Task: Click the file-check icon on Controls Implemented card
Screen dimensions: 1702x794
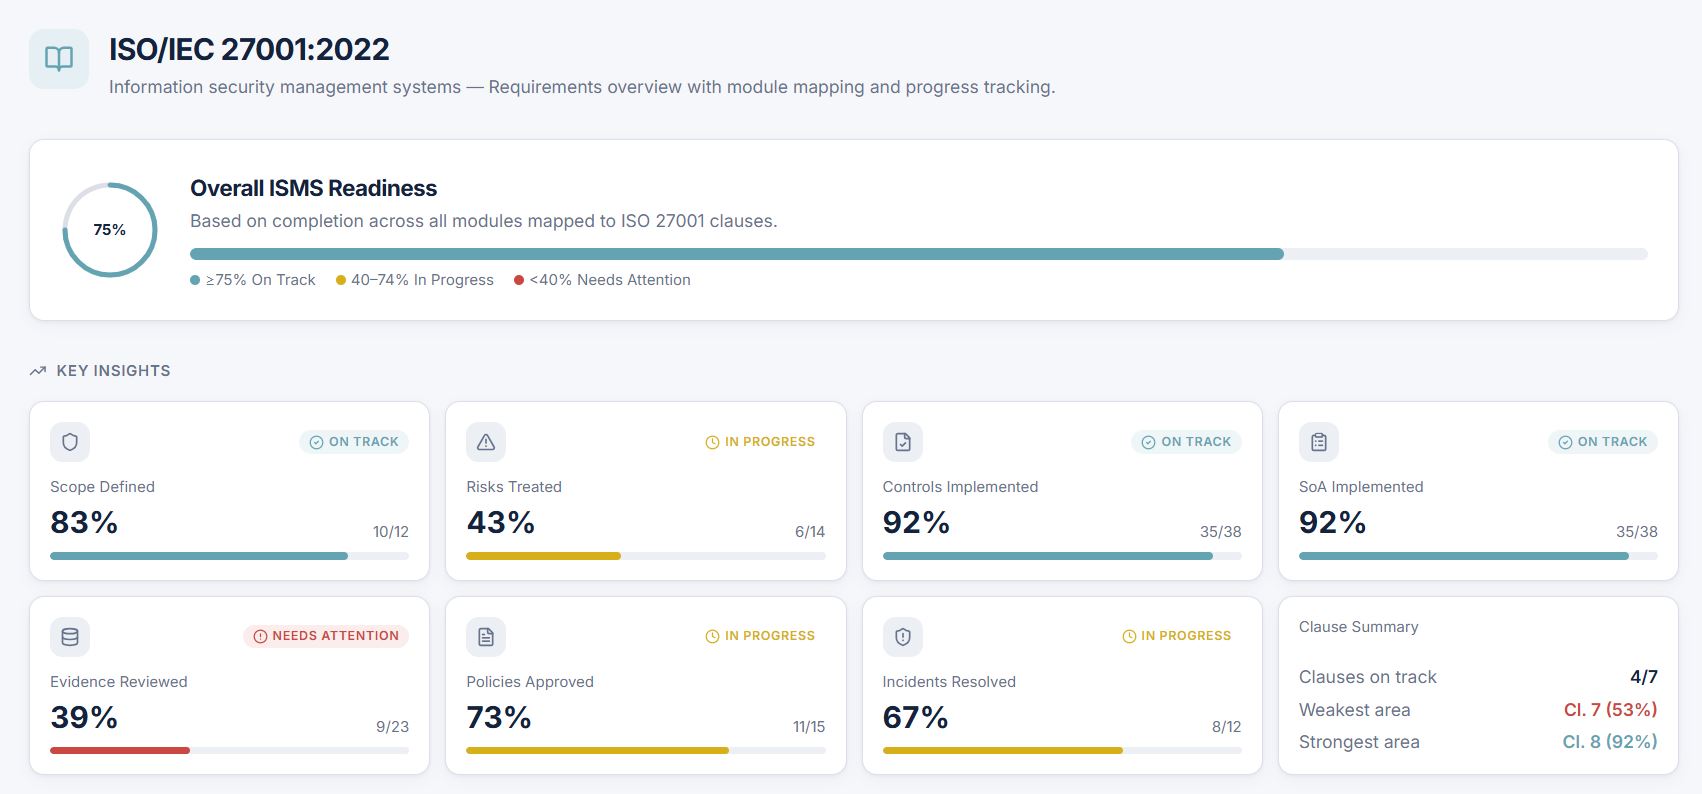Action: coord(903,442)
